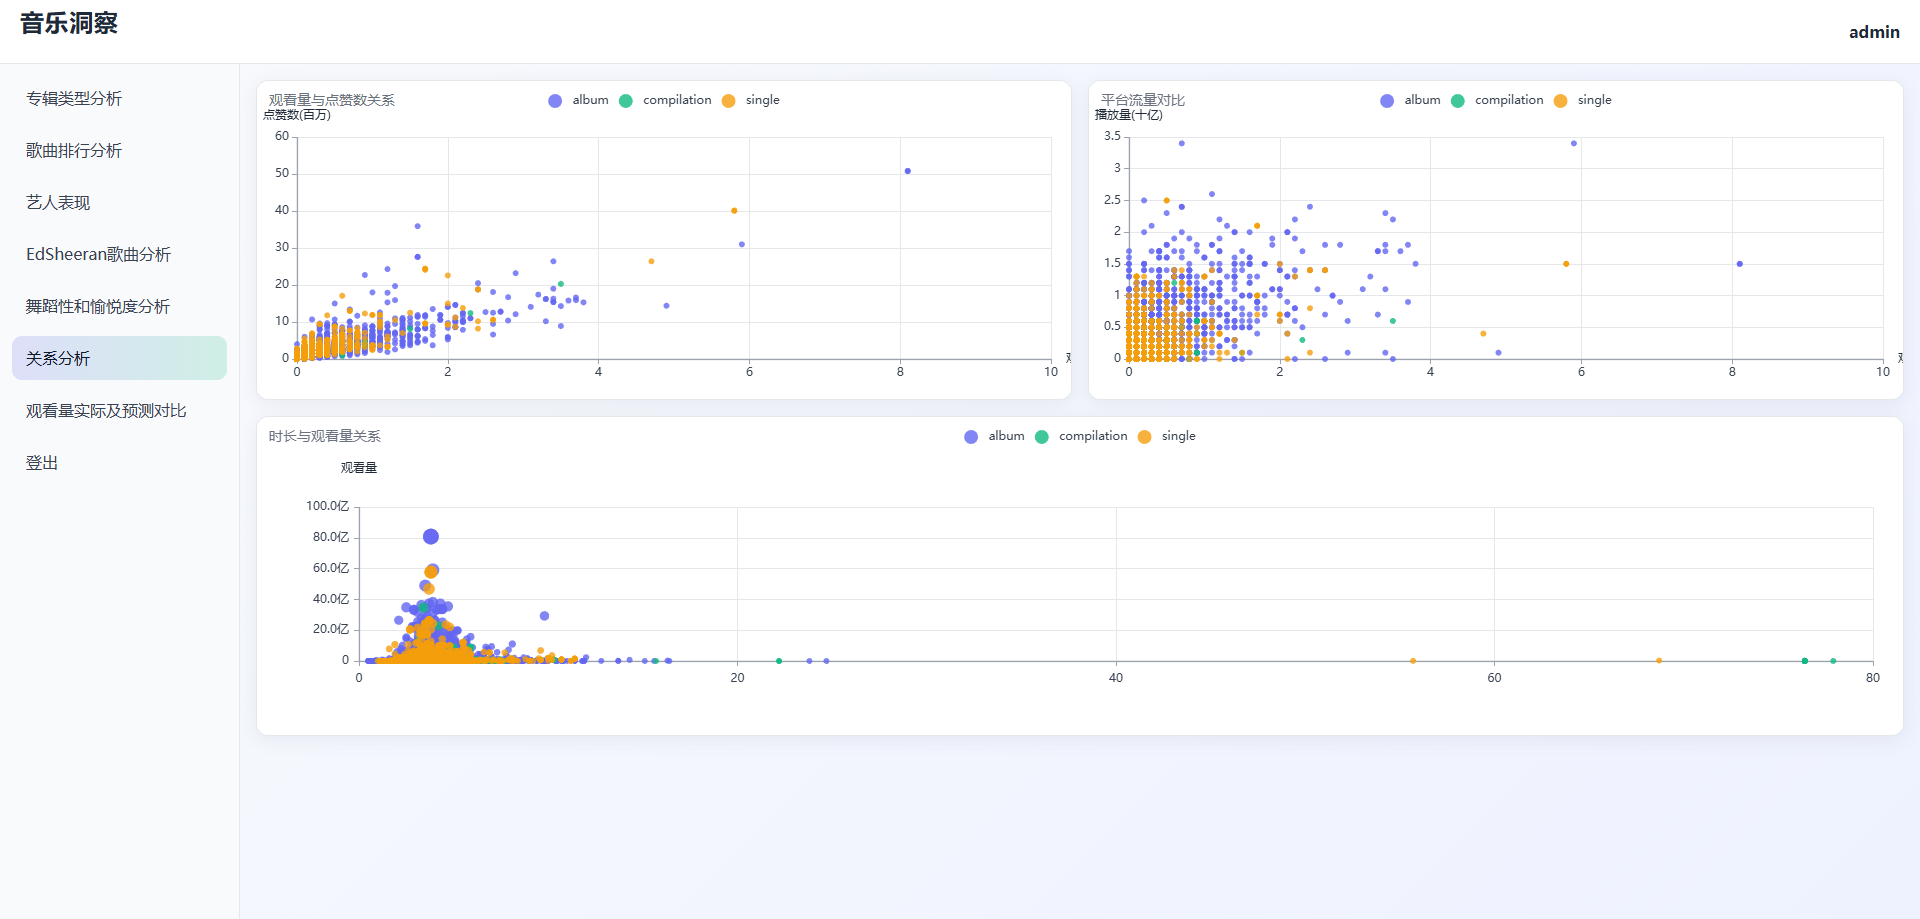Toggle compilation legend icon in 平台流量对比 chart
The width and height of the screenshot is (1920, 919).
[1458, 100]
